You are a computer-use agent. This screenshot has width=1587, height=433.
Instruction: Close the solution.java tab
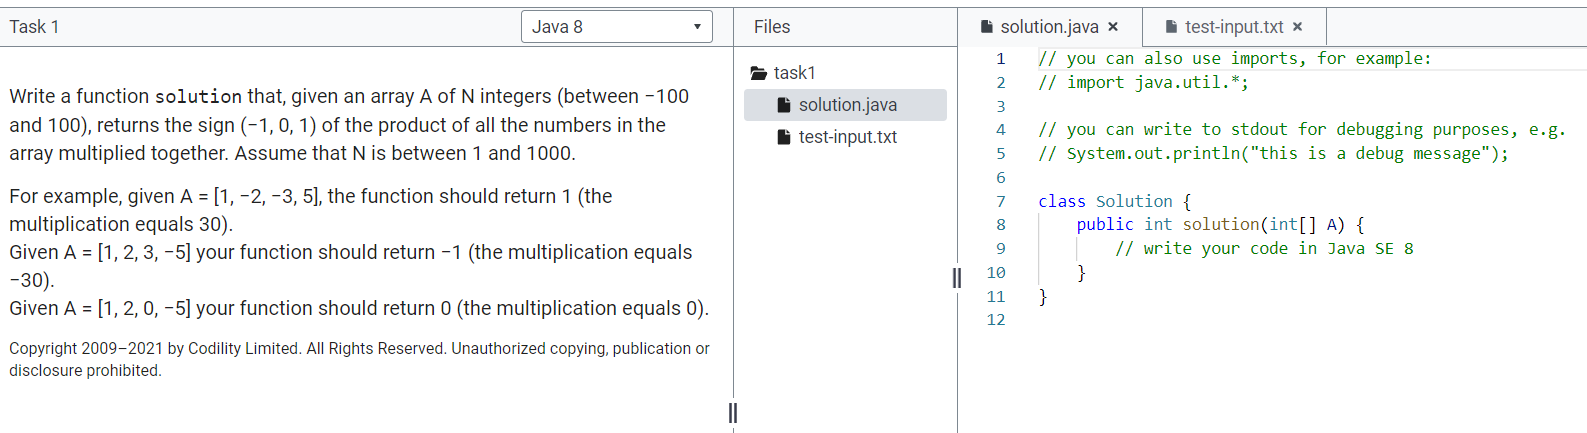click(x=1113, y=27)
